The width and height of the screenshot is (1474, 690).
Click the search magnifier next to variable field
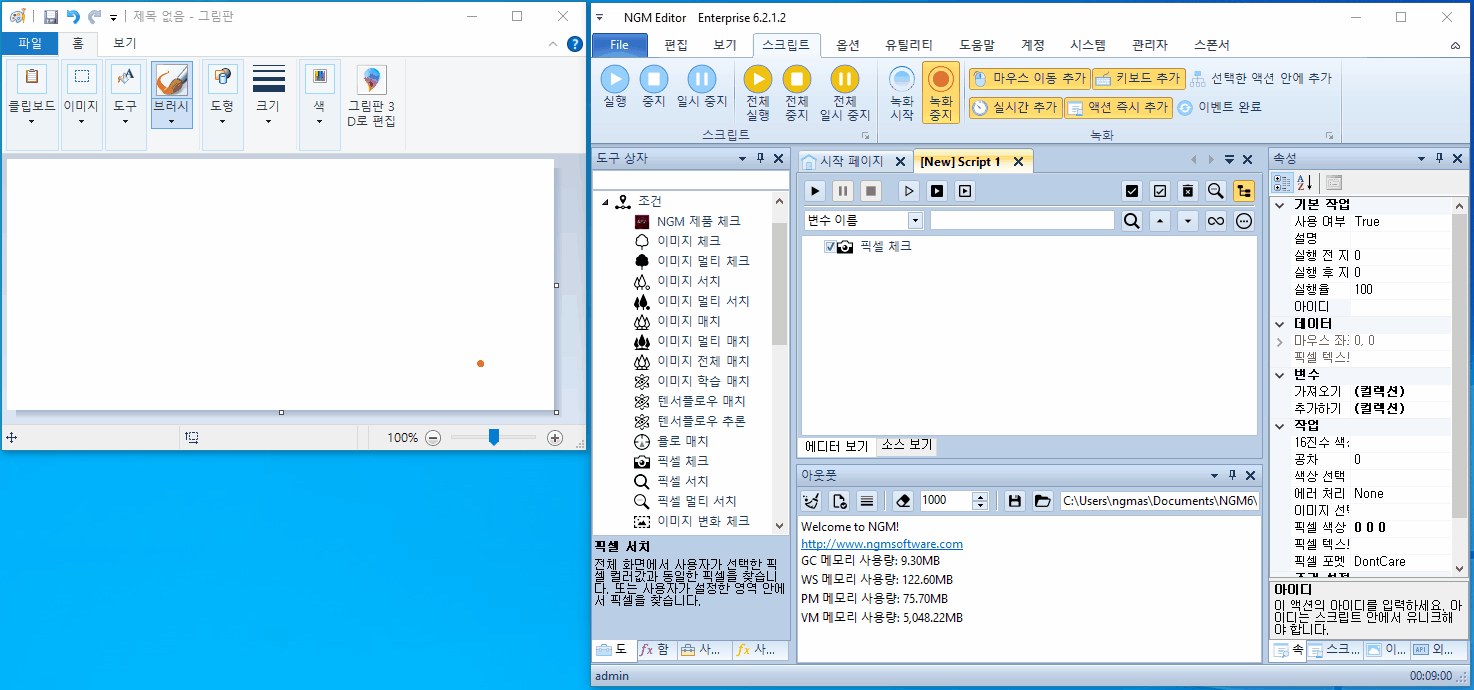tap(1131, 221)
